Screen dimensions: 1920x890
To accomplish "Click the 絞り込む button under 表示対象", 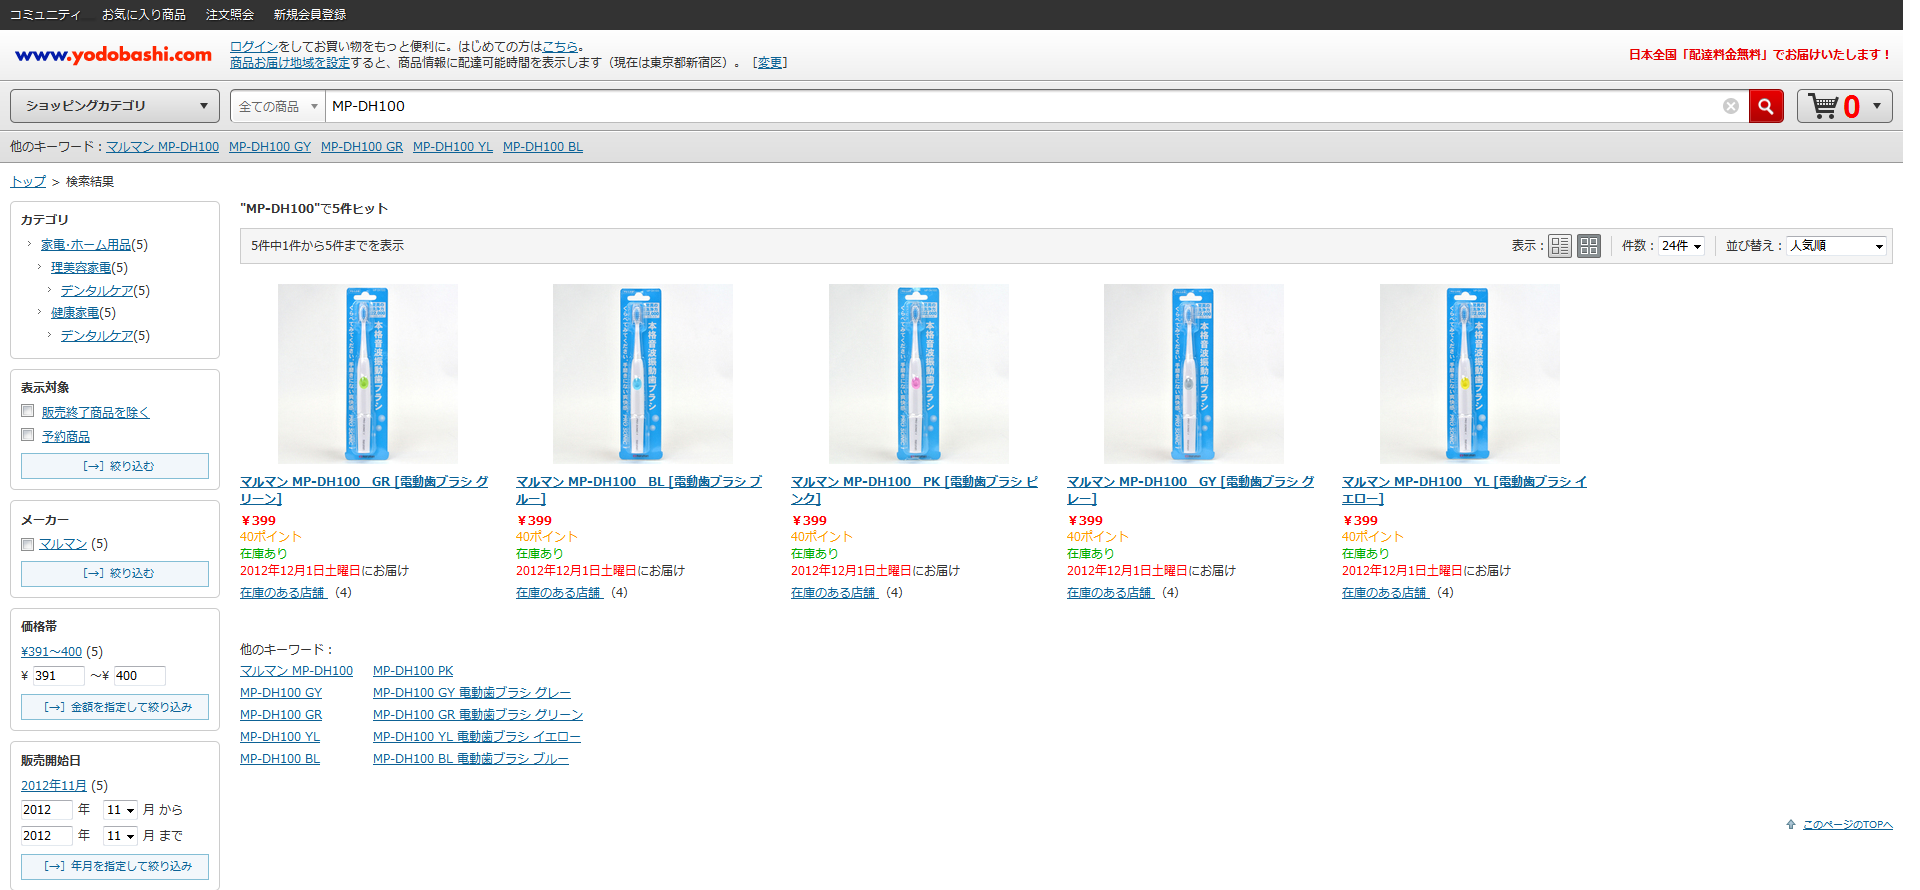I will click(115, 466).
